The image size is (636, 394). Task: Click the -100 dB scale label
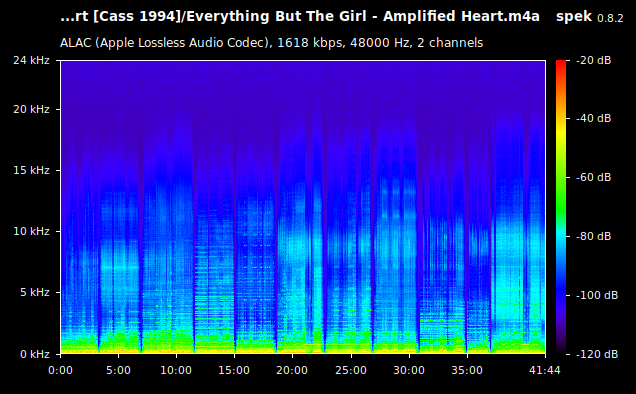tap(597, 295)
